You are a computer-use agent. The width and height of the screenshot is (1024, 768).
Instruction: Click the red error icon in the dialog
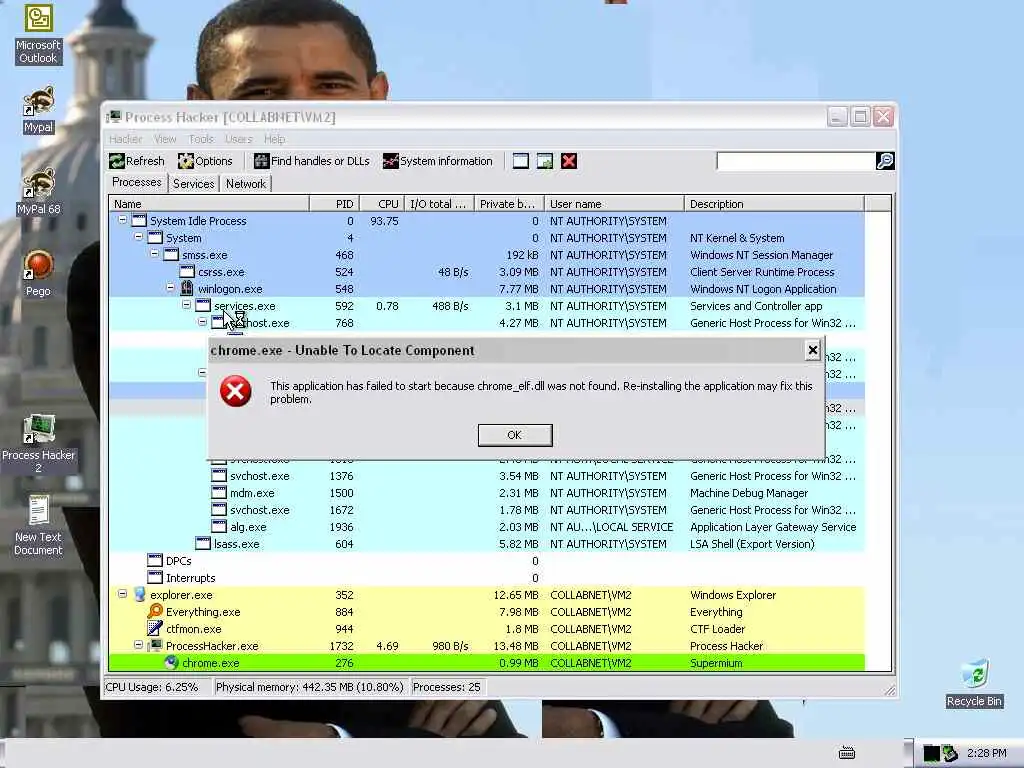[x=236, y=391]
